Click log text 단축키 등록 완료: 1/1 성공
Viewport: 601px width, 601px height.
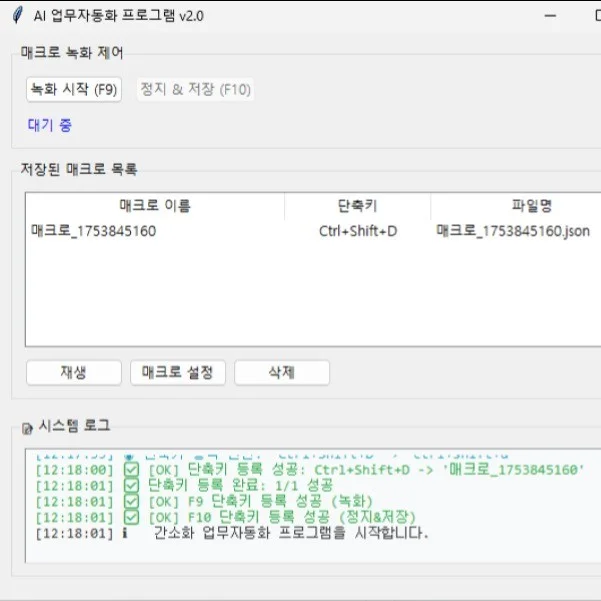tap(240, 486)
